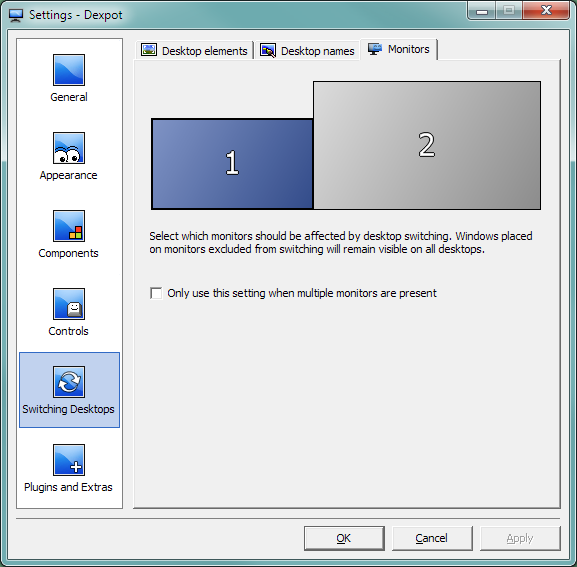Confirm settings with the OK button

coord(344,538)
